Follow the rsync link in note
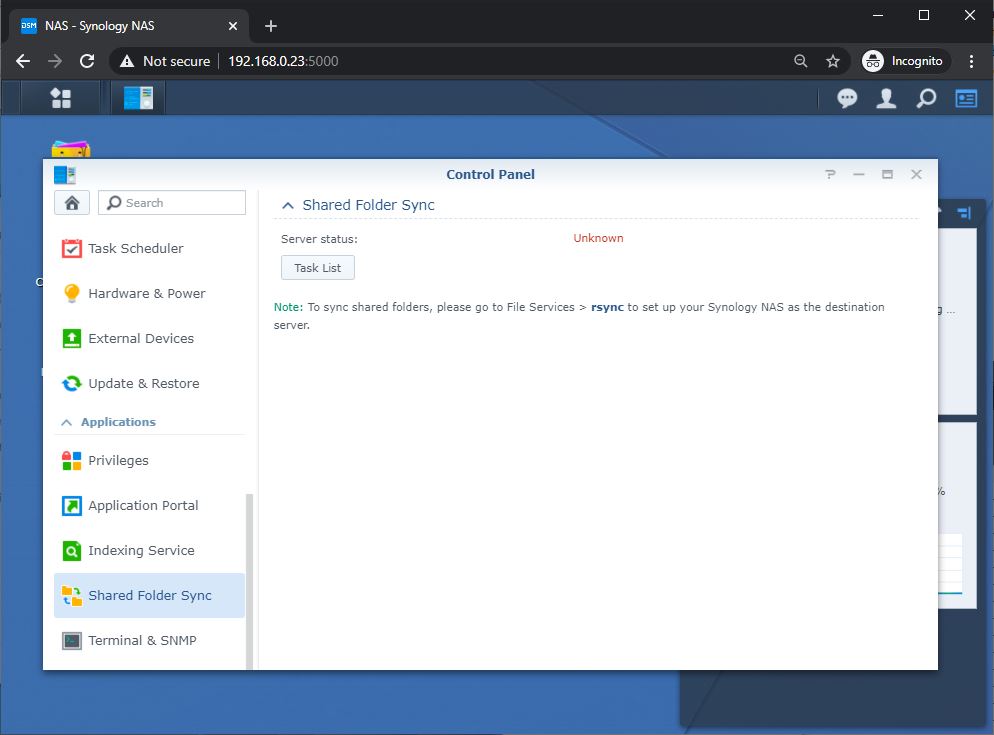 coord(607,307)
